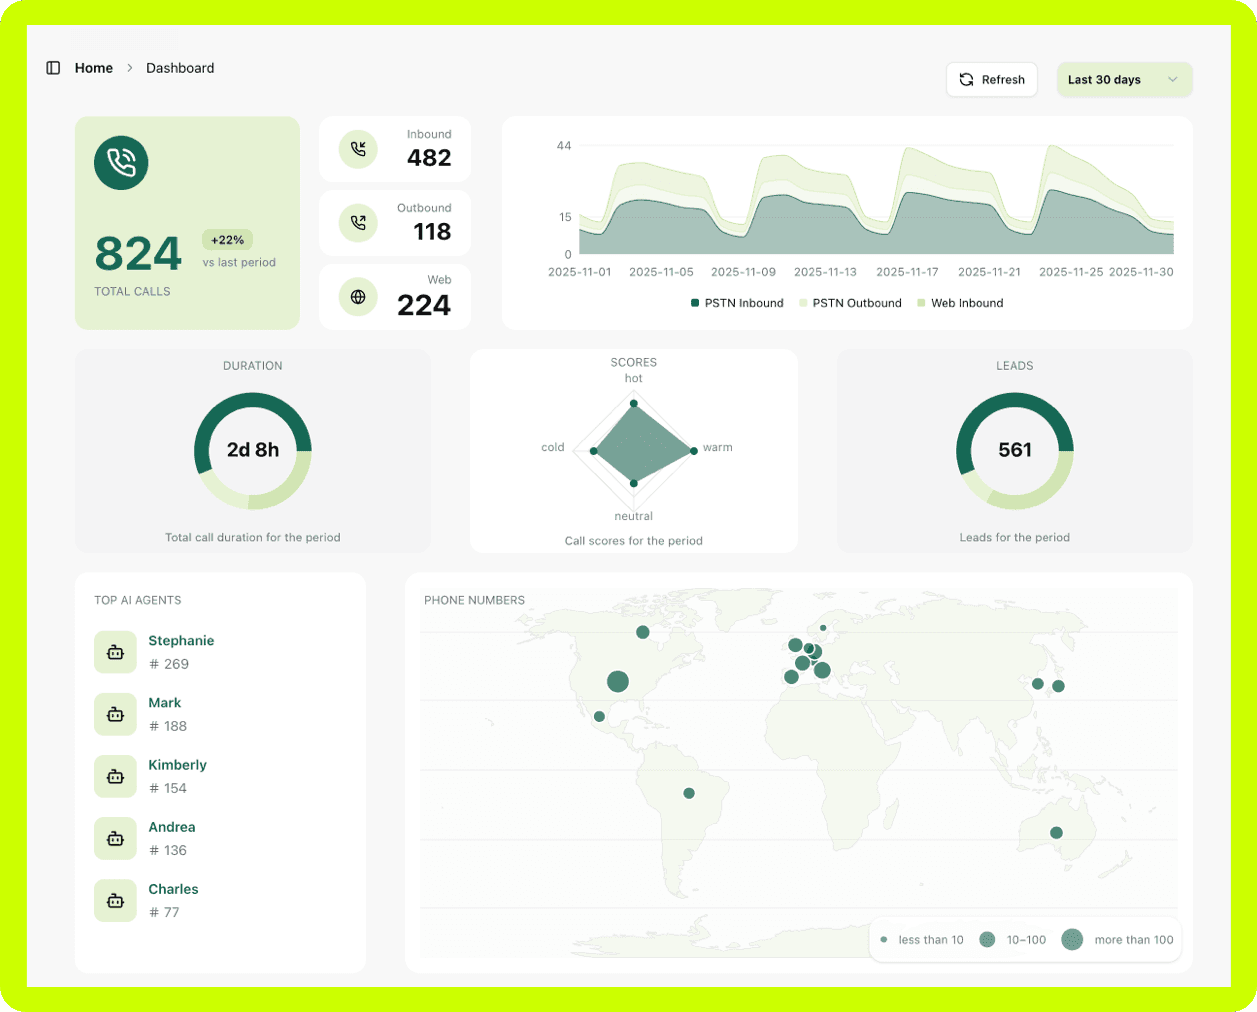Image resolution: width=1257 pixels, height=1012 pixels.
Task: Click the Brazil map marker
Action: pyautogui.click(x=689, y=793)
